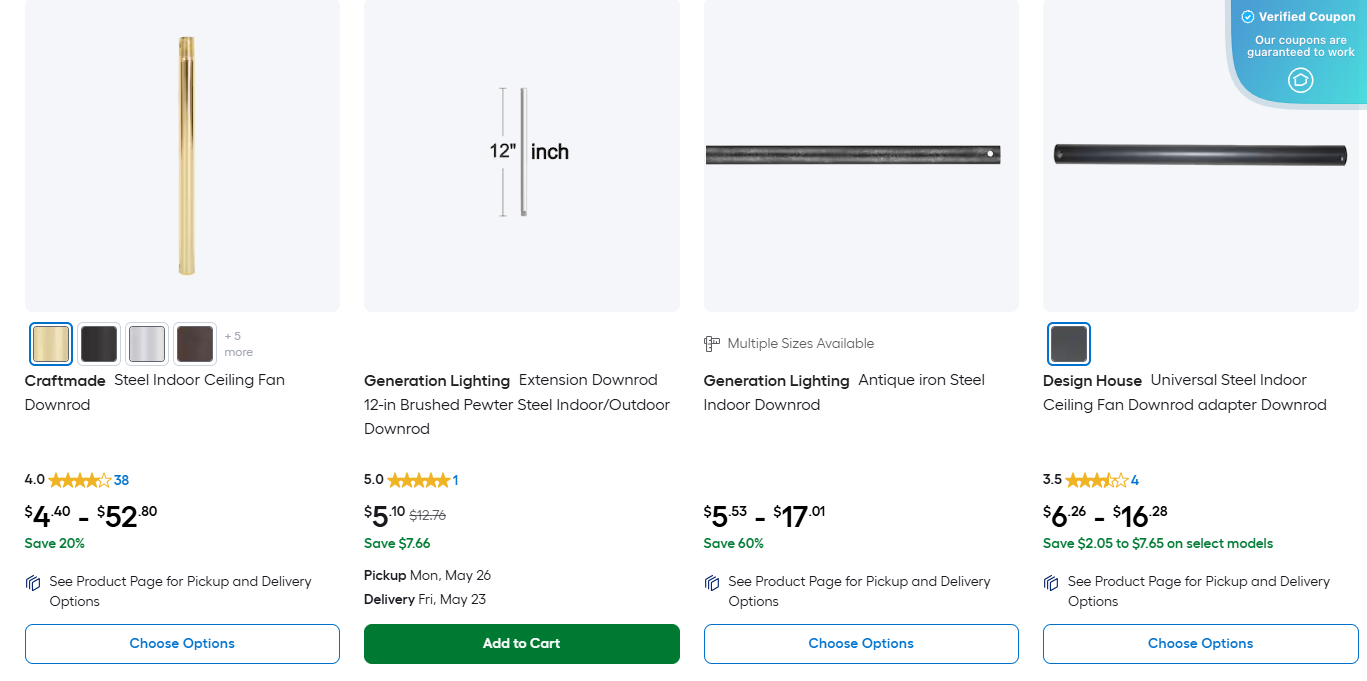Open Choose Options for the Antique iron downrod
Viewport: 1367px width, 681px height.
860,643
